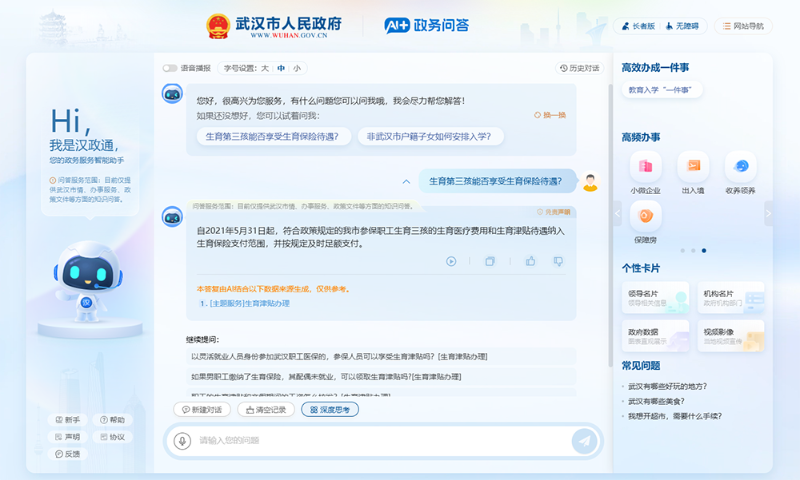Open the 小微企业 service icon
Viewport: 800px width, 480px height.
point(645,172)
